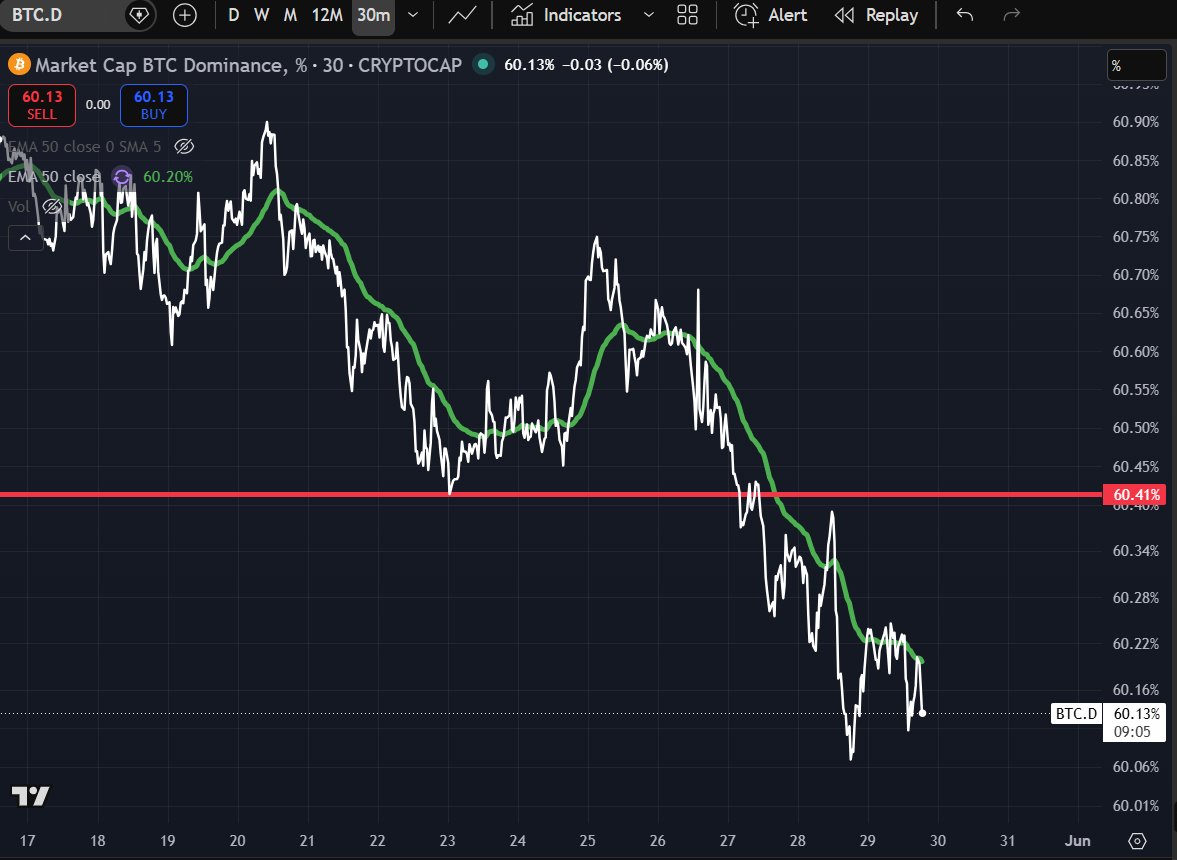Click the 0.00 spread value

pos(98,105)
